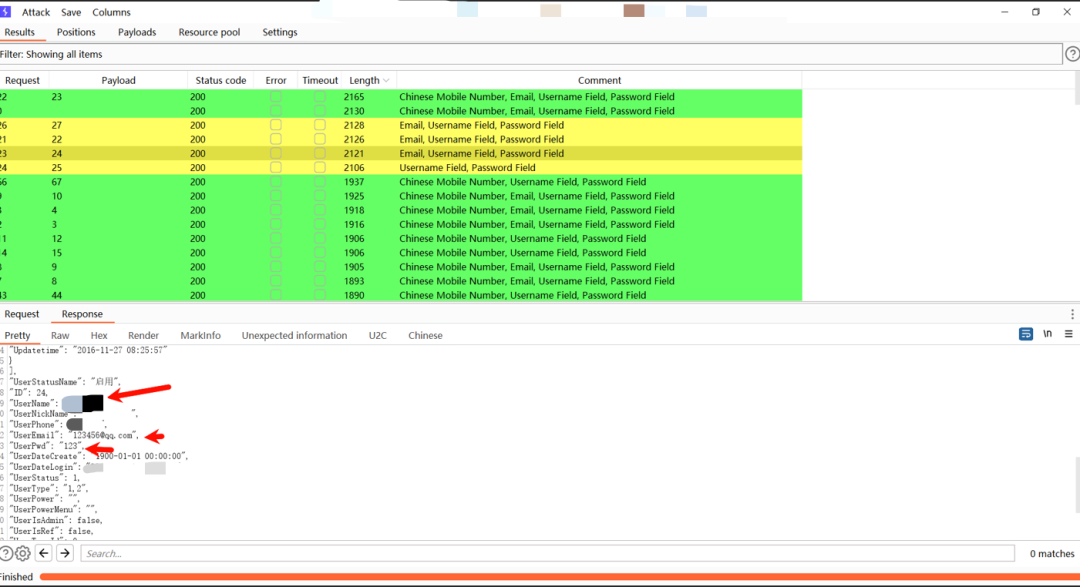Tick Timeout checkbox in length 2121 row

(x=320, y=154)
